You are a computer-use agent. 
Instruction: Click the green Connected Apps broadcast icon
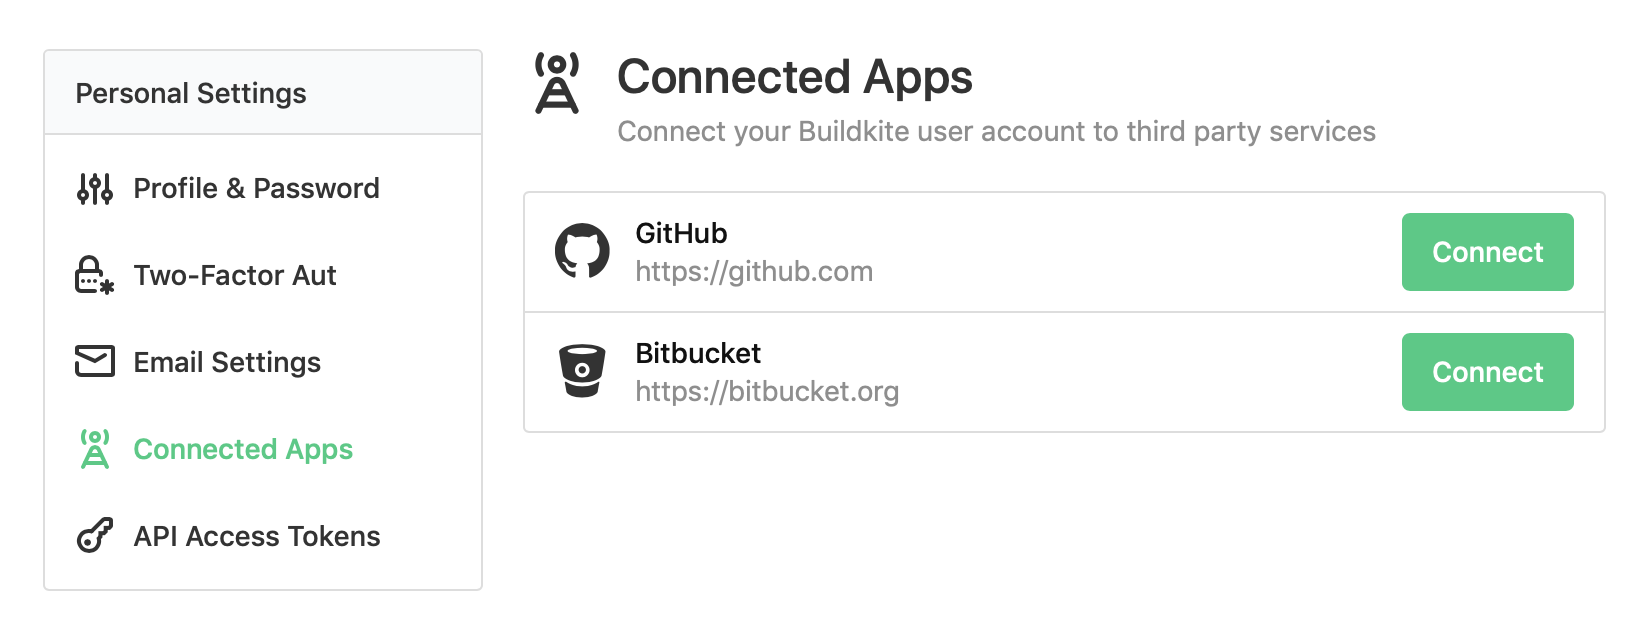pos(94,449)
